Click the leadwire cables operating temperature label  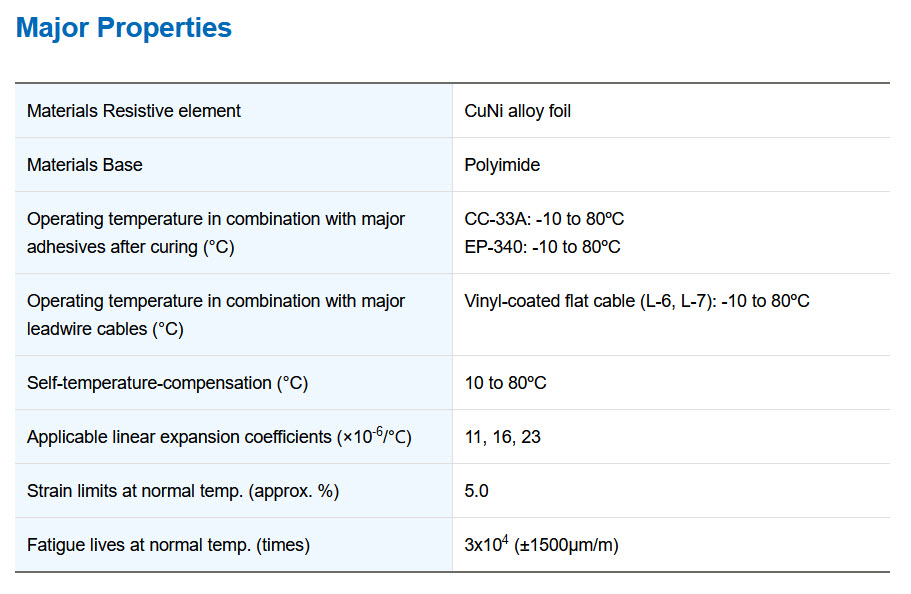click(216, 315)
